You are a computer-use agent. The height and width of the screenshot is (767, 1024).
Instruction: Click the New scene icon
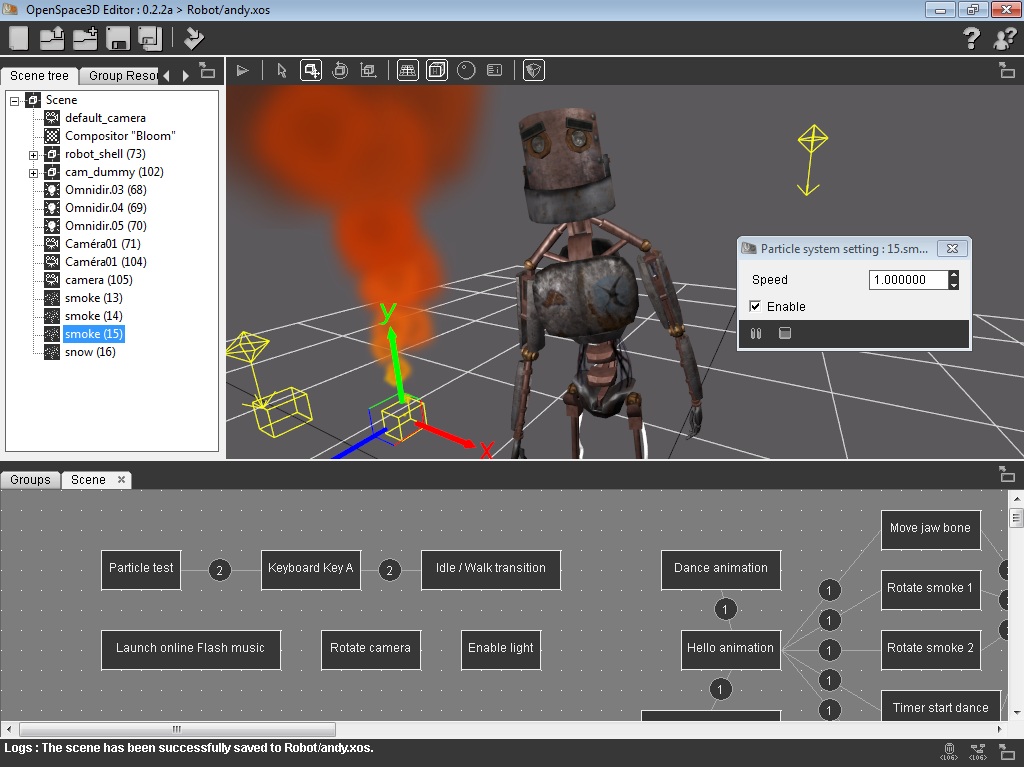click(x=19, y=38)
